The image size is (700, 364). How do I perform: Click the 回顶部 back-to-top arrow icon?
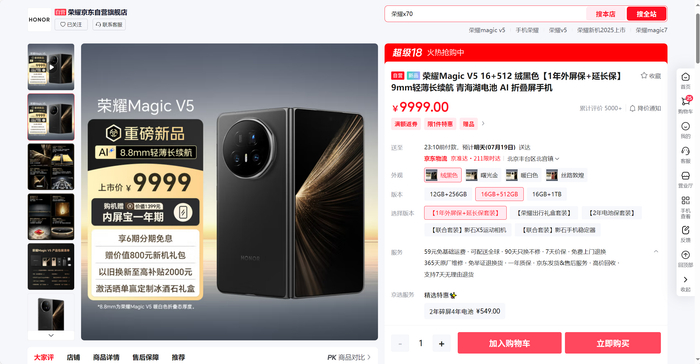pos(685,255)
